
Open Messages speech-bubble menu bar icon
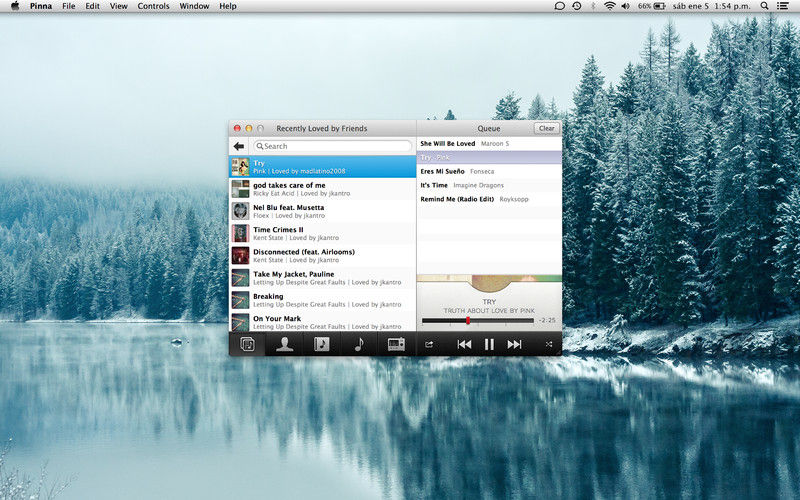(x=559, y=6)
